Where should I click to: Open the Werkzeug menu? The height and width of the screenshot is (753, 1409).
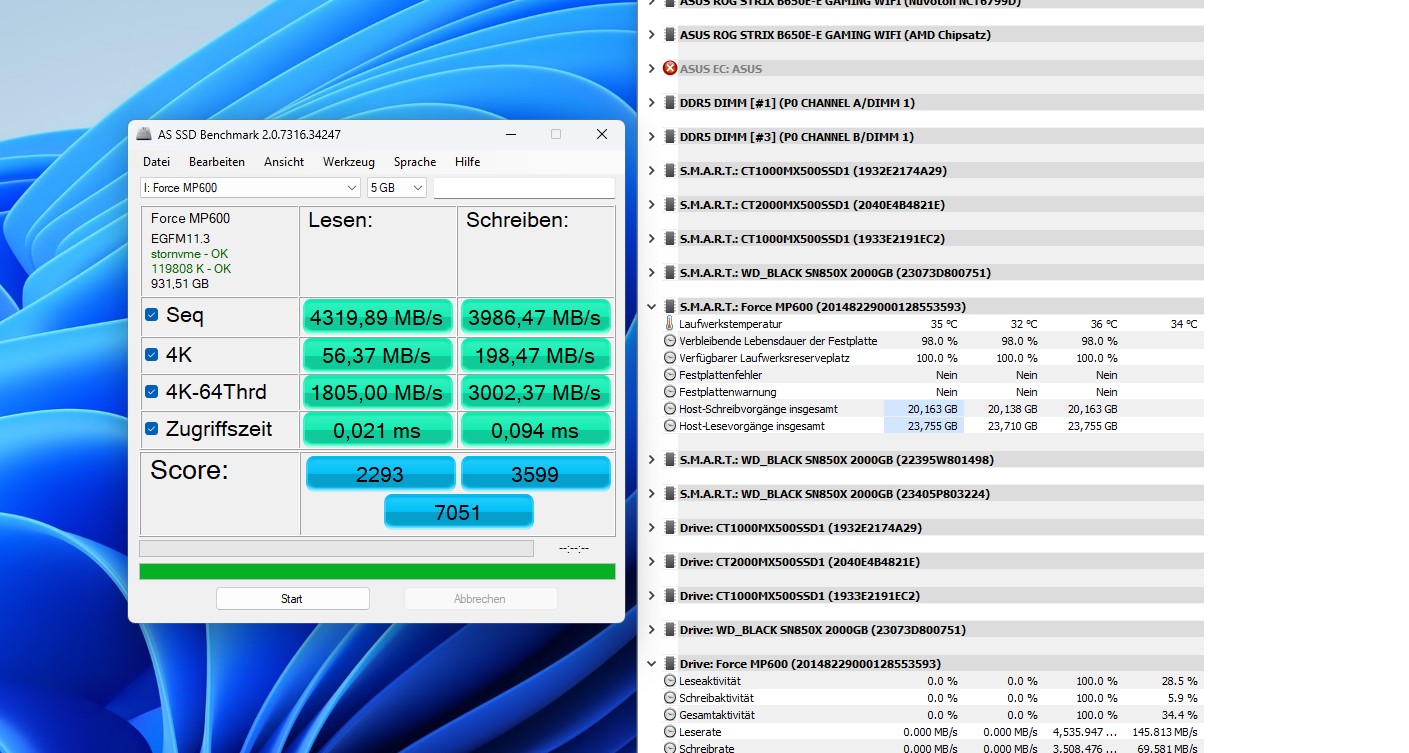click(349, 162)
